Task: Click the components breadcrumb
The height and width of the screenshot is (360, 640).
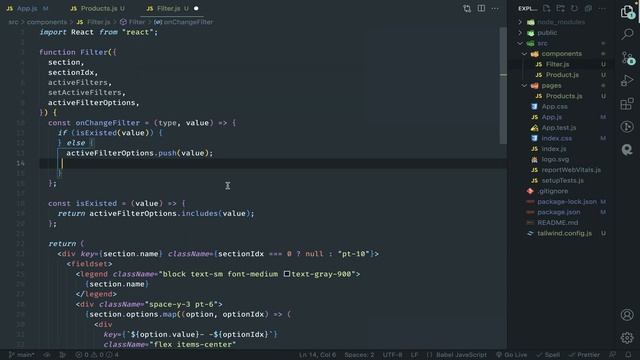Action: pyautogui.click(x=47, y=22)
